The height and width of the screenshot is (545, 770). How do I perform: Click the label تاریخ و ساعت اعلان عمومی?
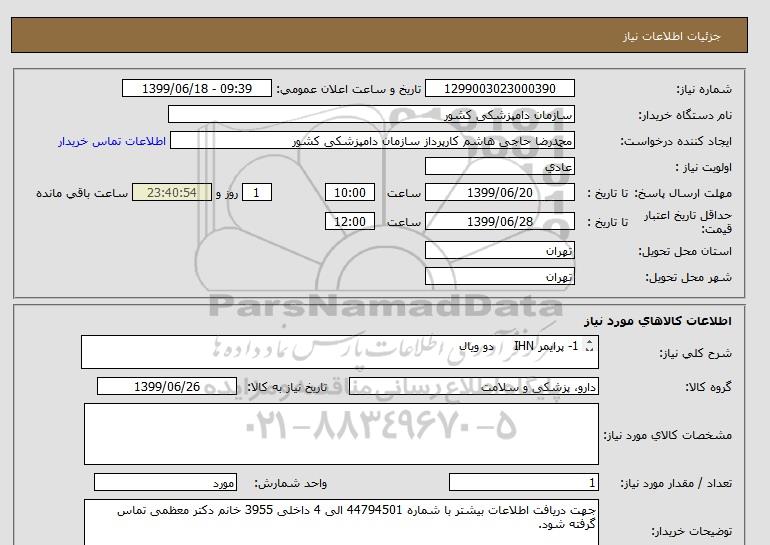[x=349, y=89]
